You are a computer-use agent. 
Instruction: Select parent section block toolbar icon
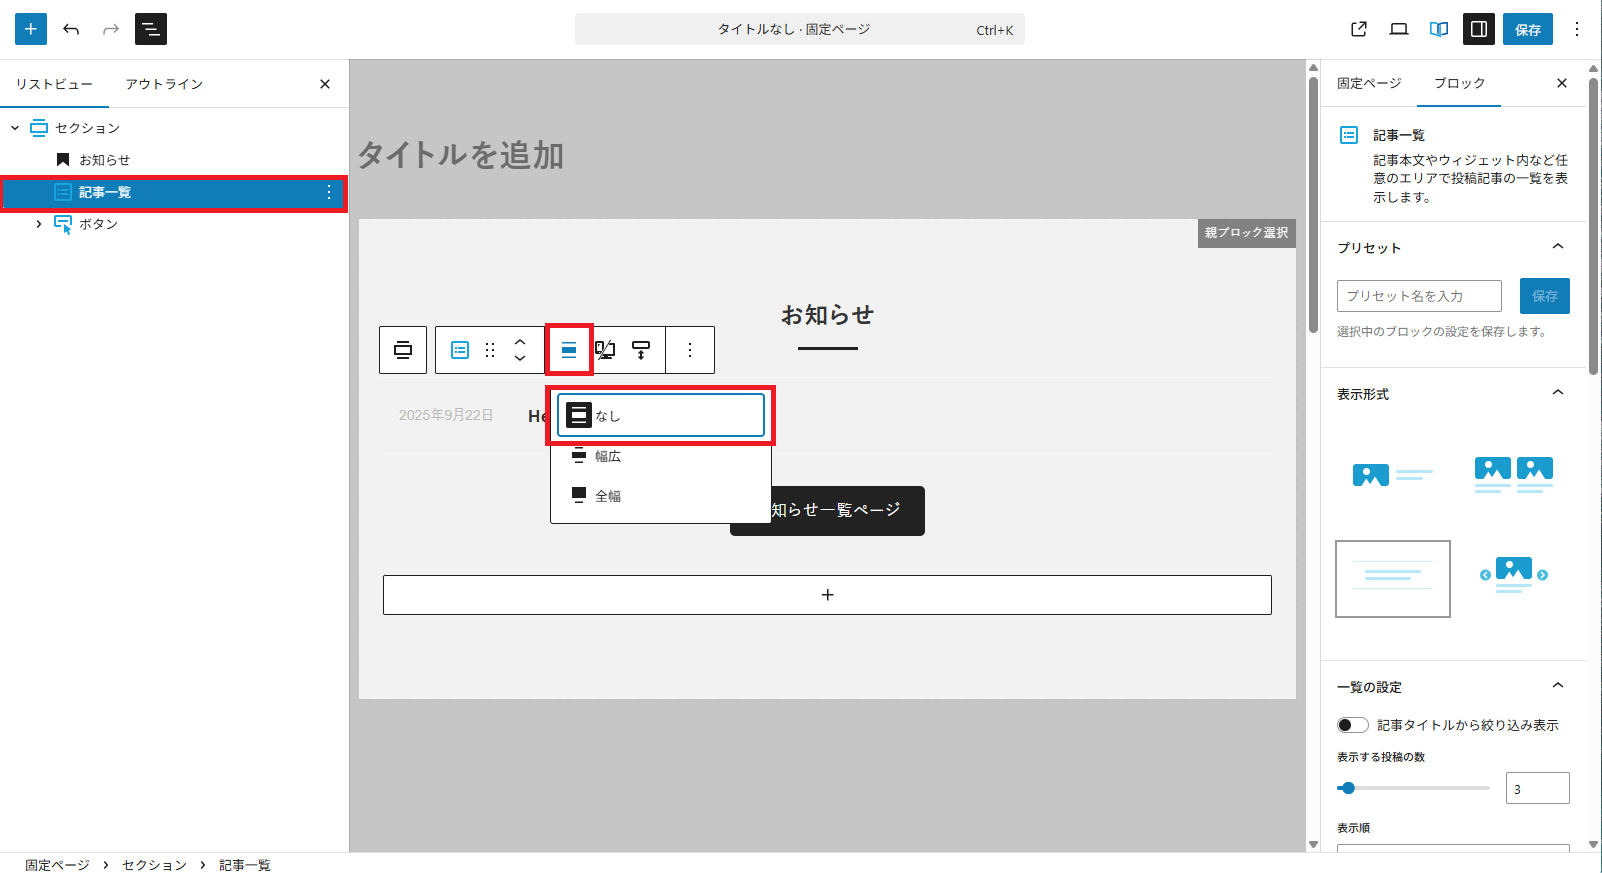pyautogui.click(x=403, y=350)
